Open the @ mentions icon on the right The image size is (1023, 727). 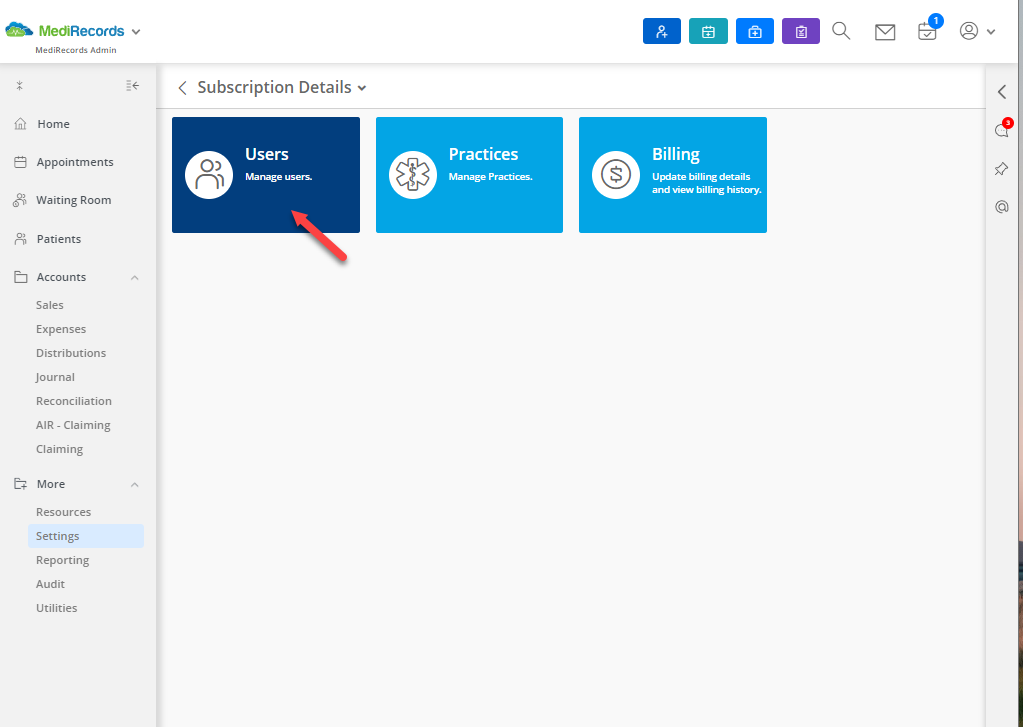(x=1001, y=207)
